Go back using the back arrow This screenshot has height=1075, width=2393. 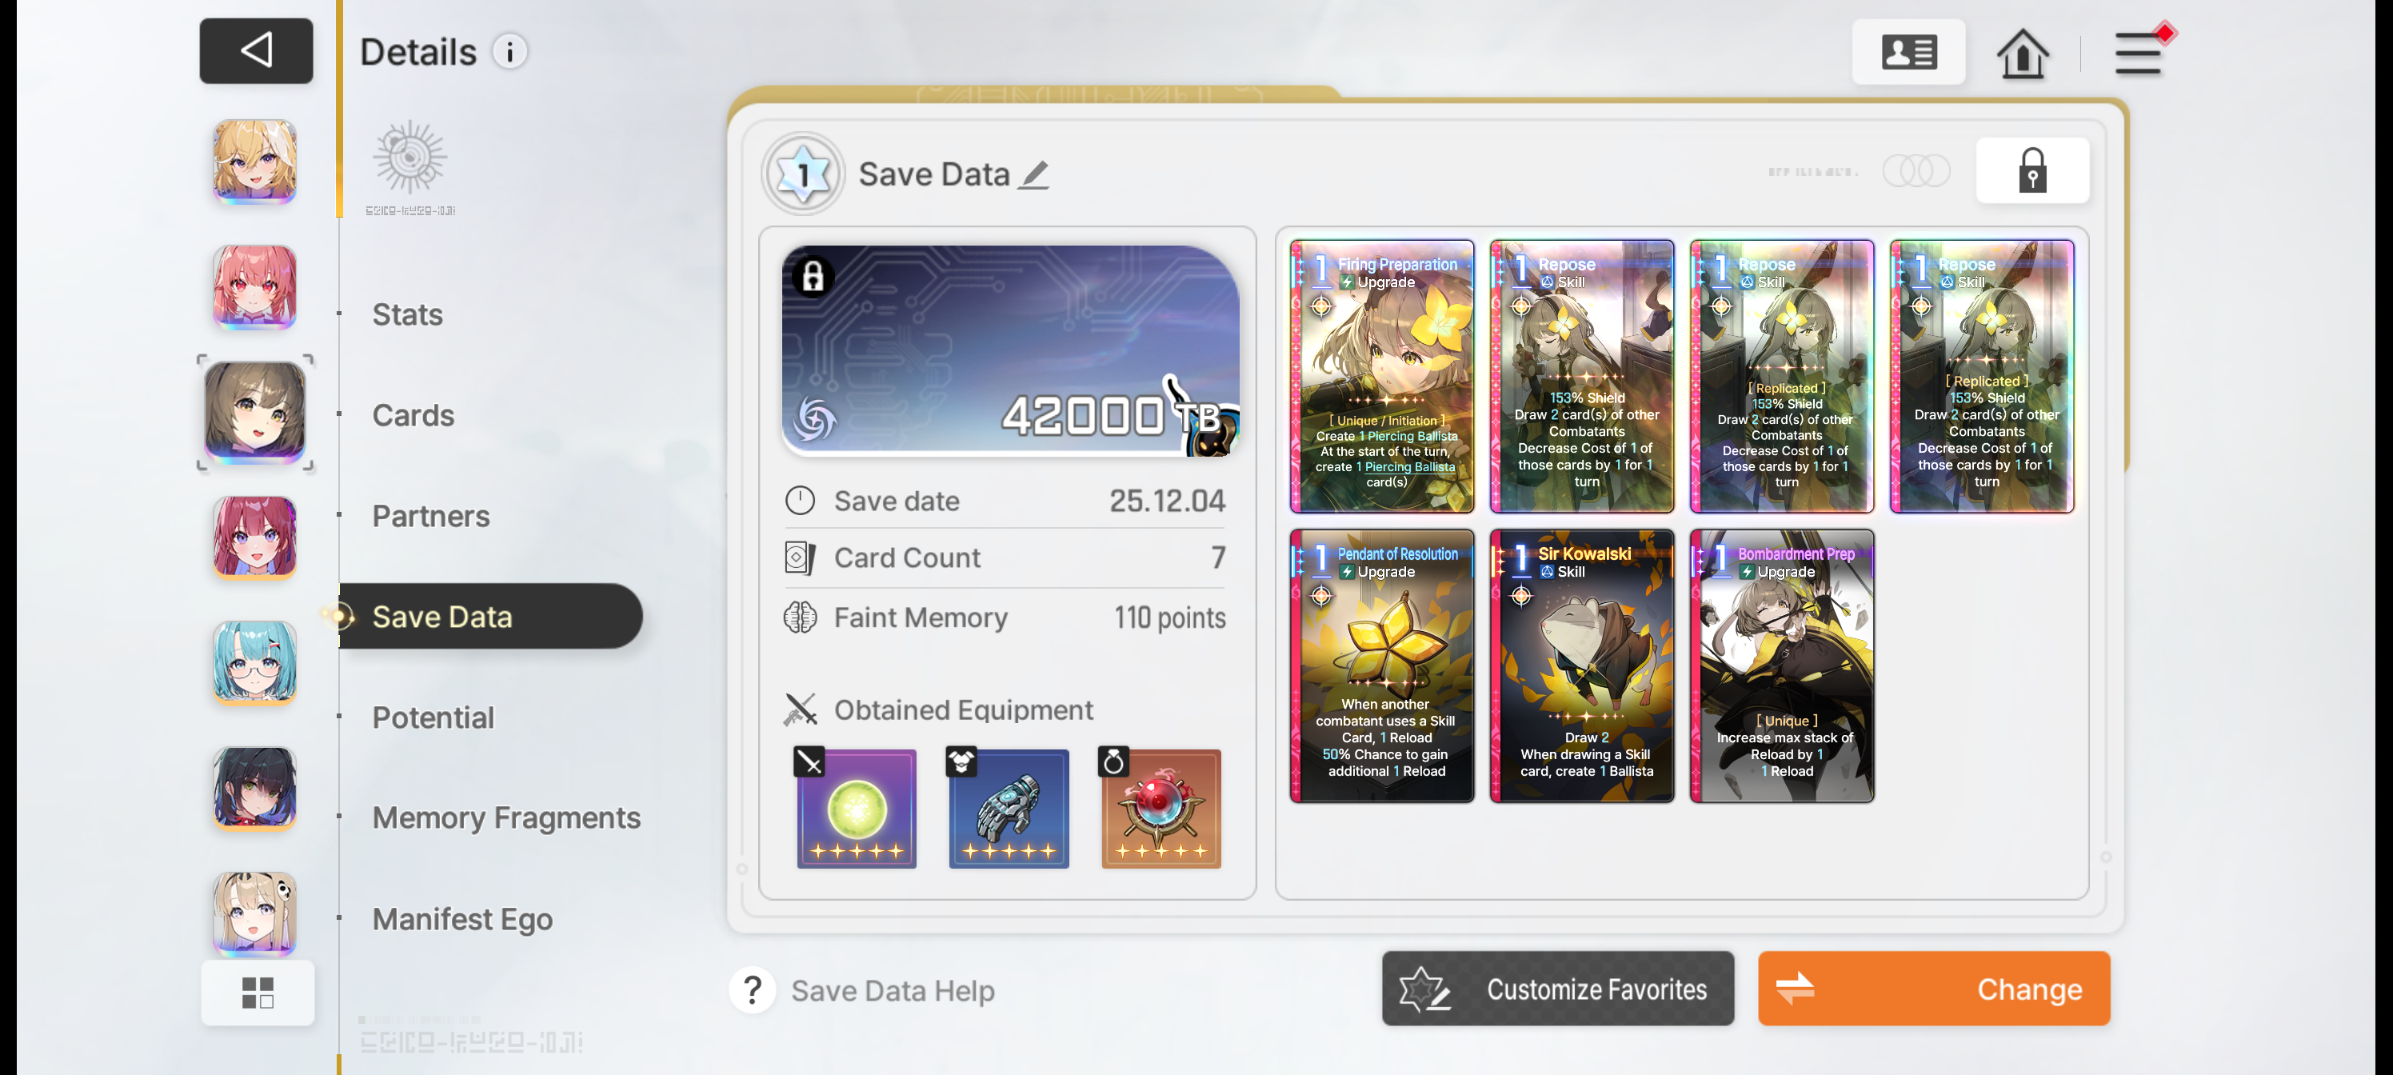(256, 51)
